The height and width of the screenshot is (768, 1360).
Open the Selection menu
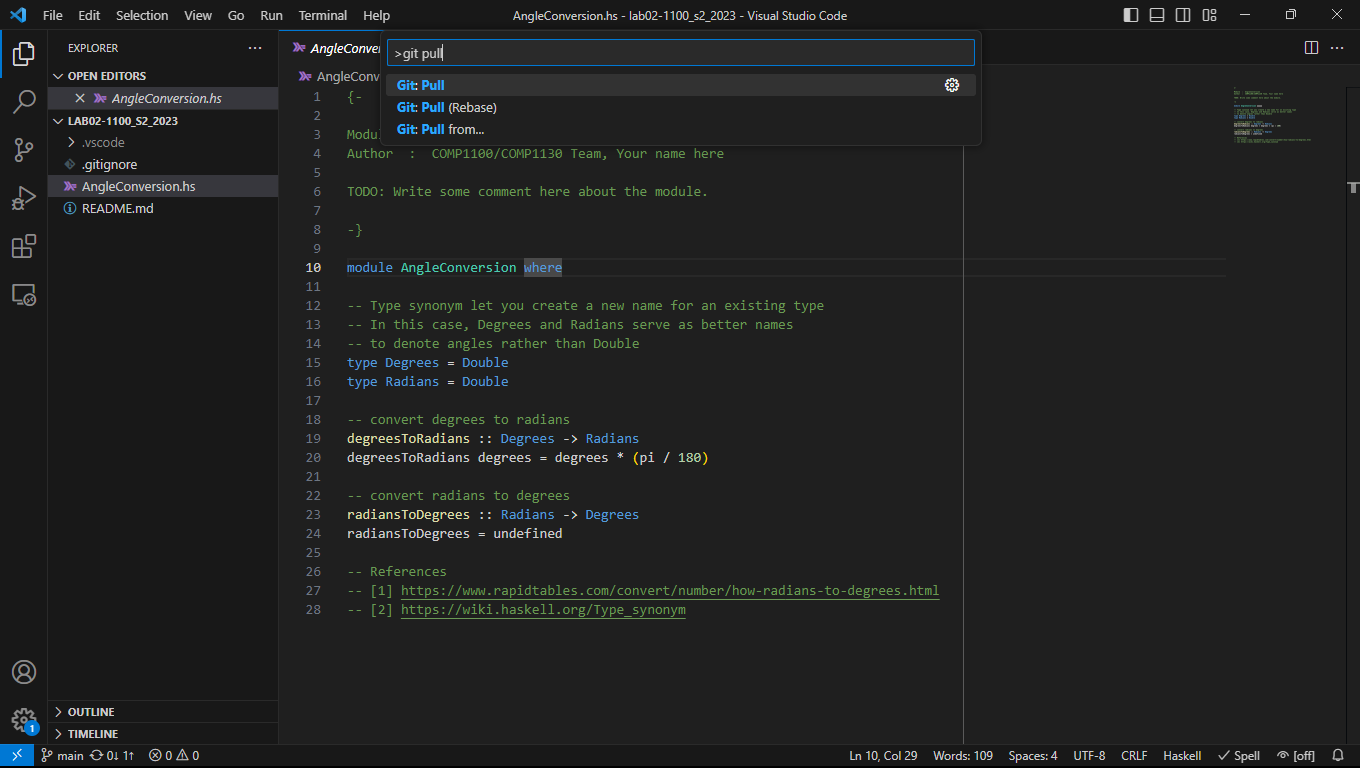[x=142, y=15]
